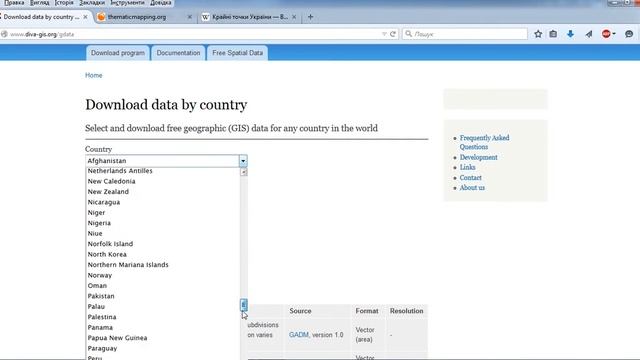Open the ABP icon dropdown arrow

614,34
